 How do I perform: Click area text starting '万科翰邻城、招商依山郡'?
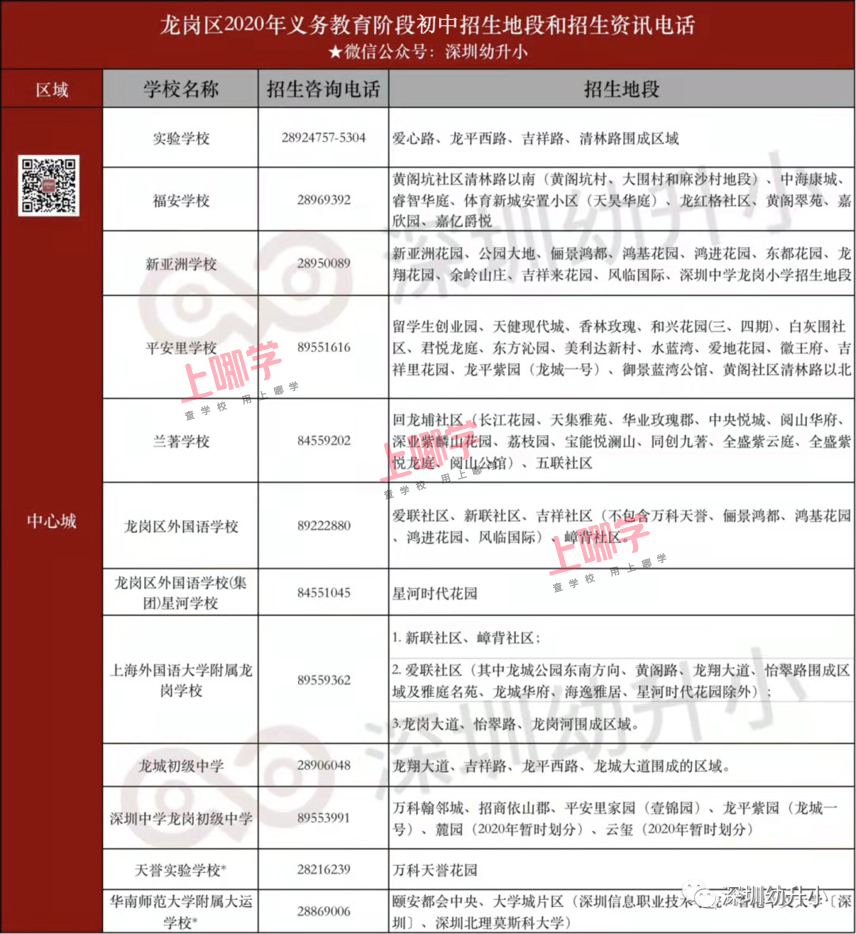[x=615, y=818]
